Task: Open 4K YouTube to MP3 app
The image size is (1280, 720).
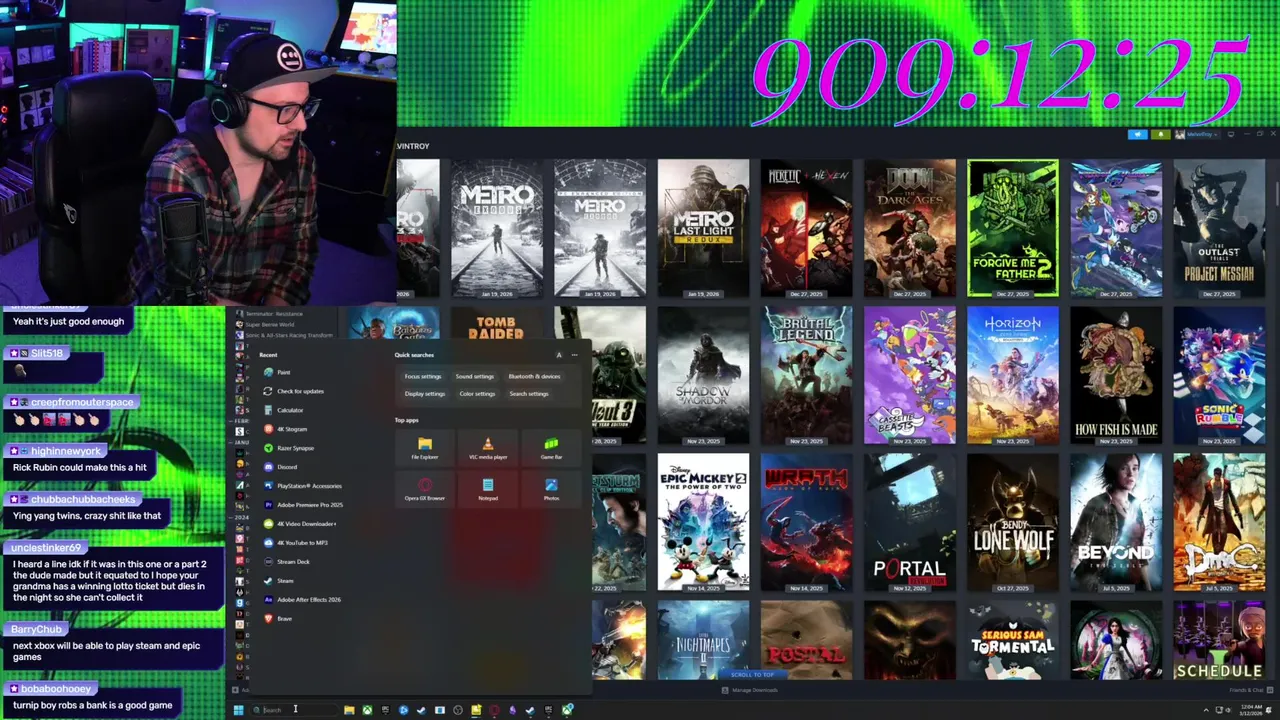Action: point(295,543)
